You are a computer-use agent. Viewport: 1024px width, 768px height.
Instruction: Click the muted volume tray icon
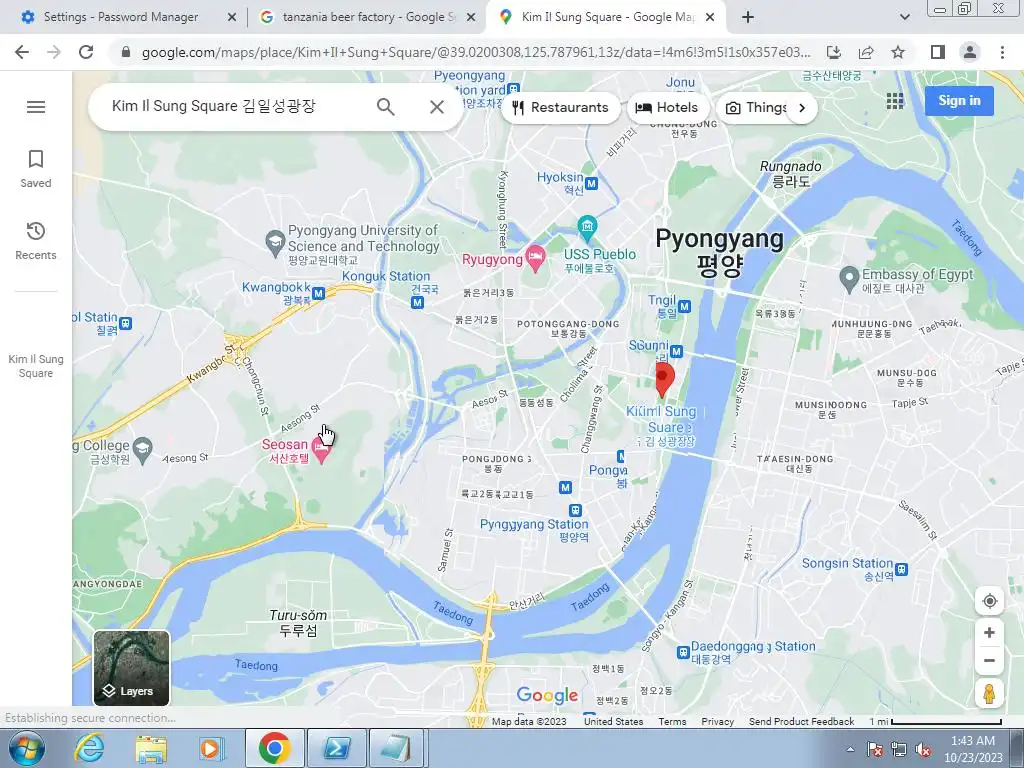coord(923,749)
